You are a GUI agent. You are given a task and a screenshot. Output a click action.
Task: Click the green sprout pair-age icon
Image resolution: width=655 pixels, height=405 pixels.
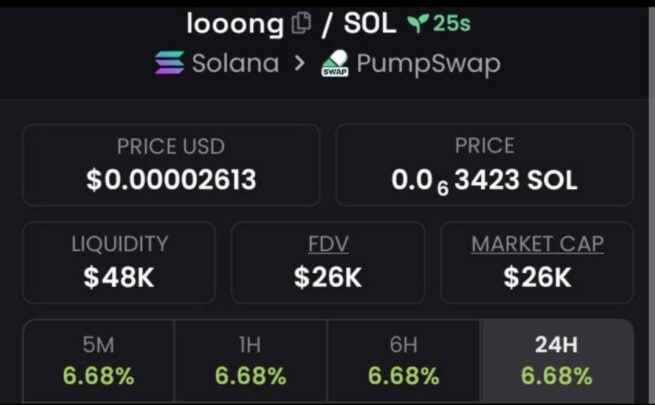pyautogui.click(x=418, y=23)
